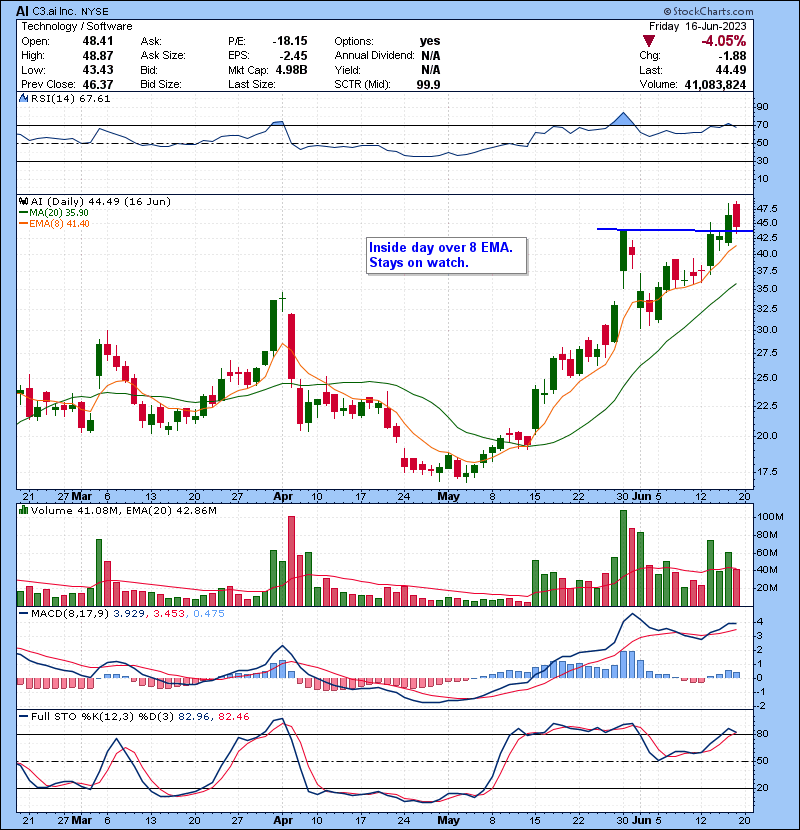Select the Chg value -1.88

pos(732,55)
